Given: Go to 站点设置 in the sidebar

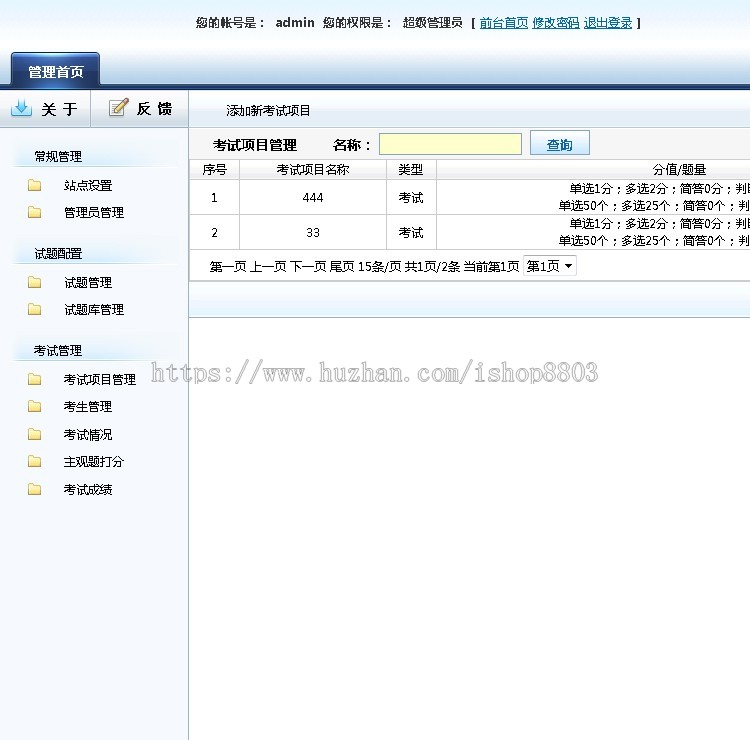Looking at the screenshot, I should (x=88, y=186).
